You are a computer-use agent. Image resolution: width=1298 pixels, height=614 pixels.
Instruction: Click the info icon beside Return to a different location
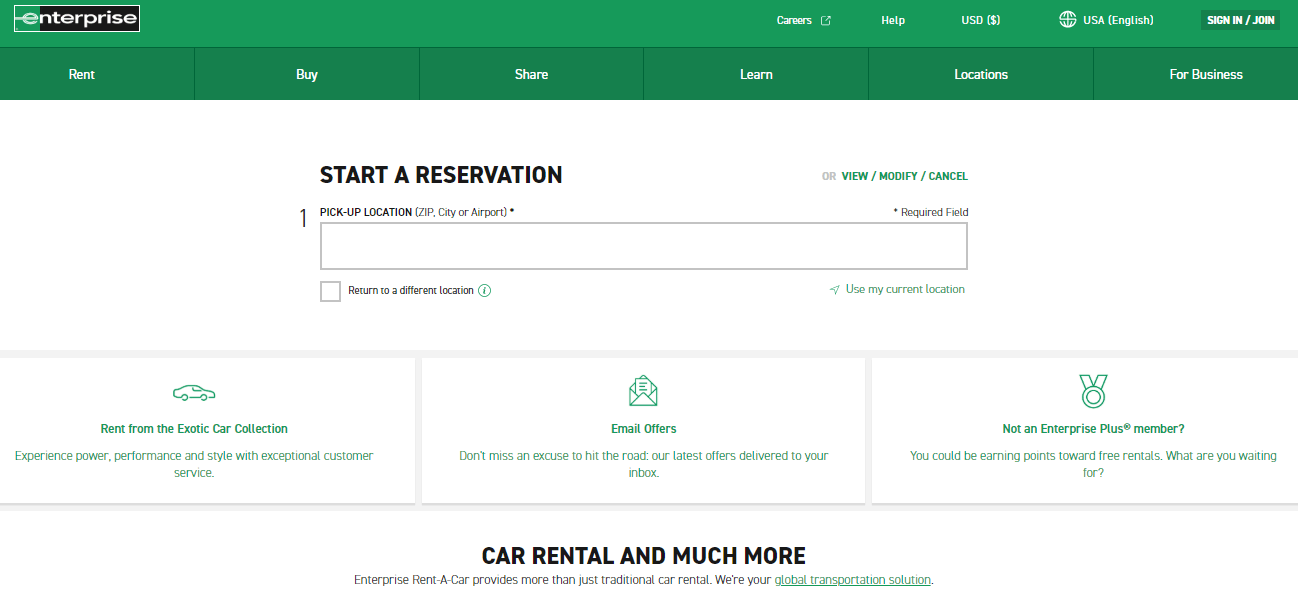pos(485,291)
